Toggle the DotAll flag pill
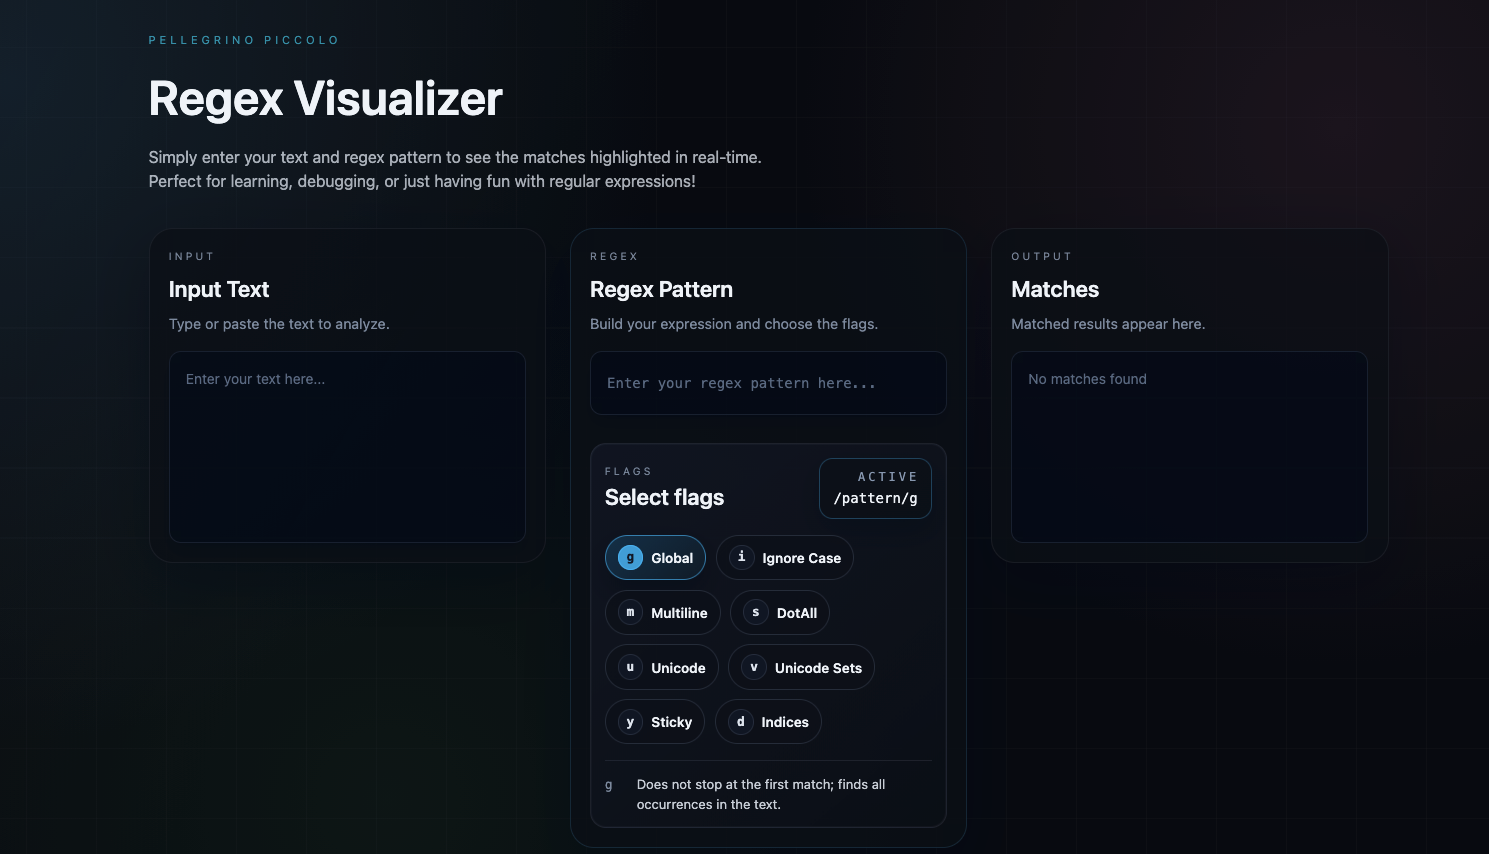The height and width of the screenshot is (854, 1489). coord(780,612)
